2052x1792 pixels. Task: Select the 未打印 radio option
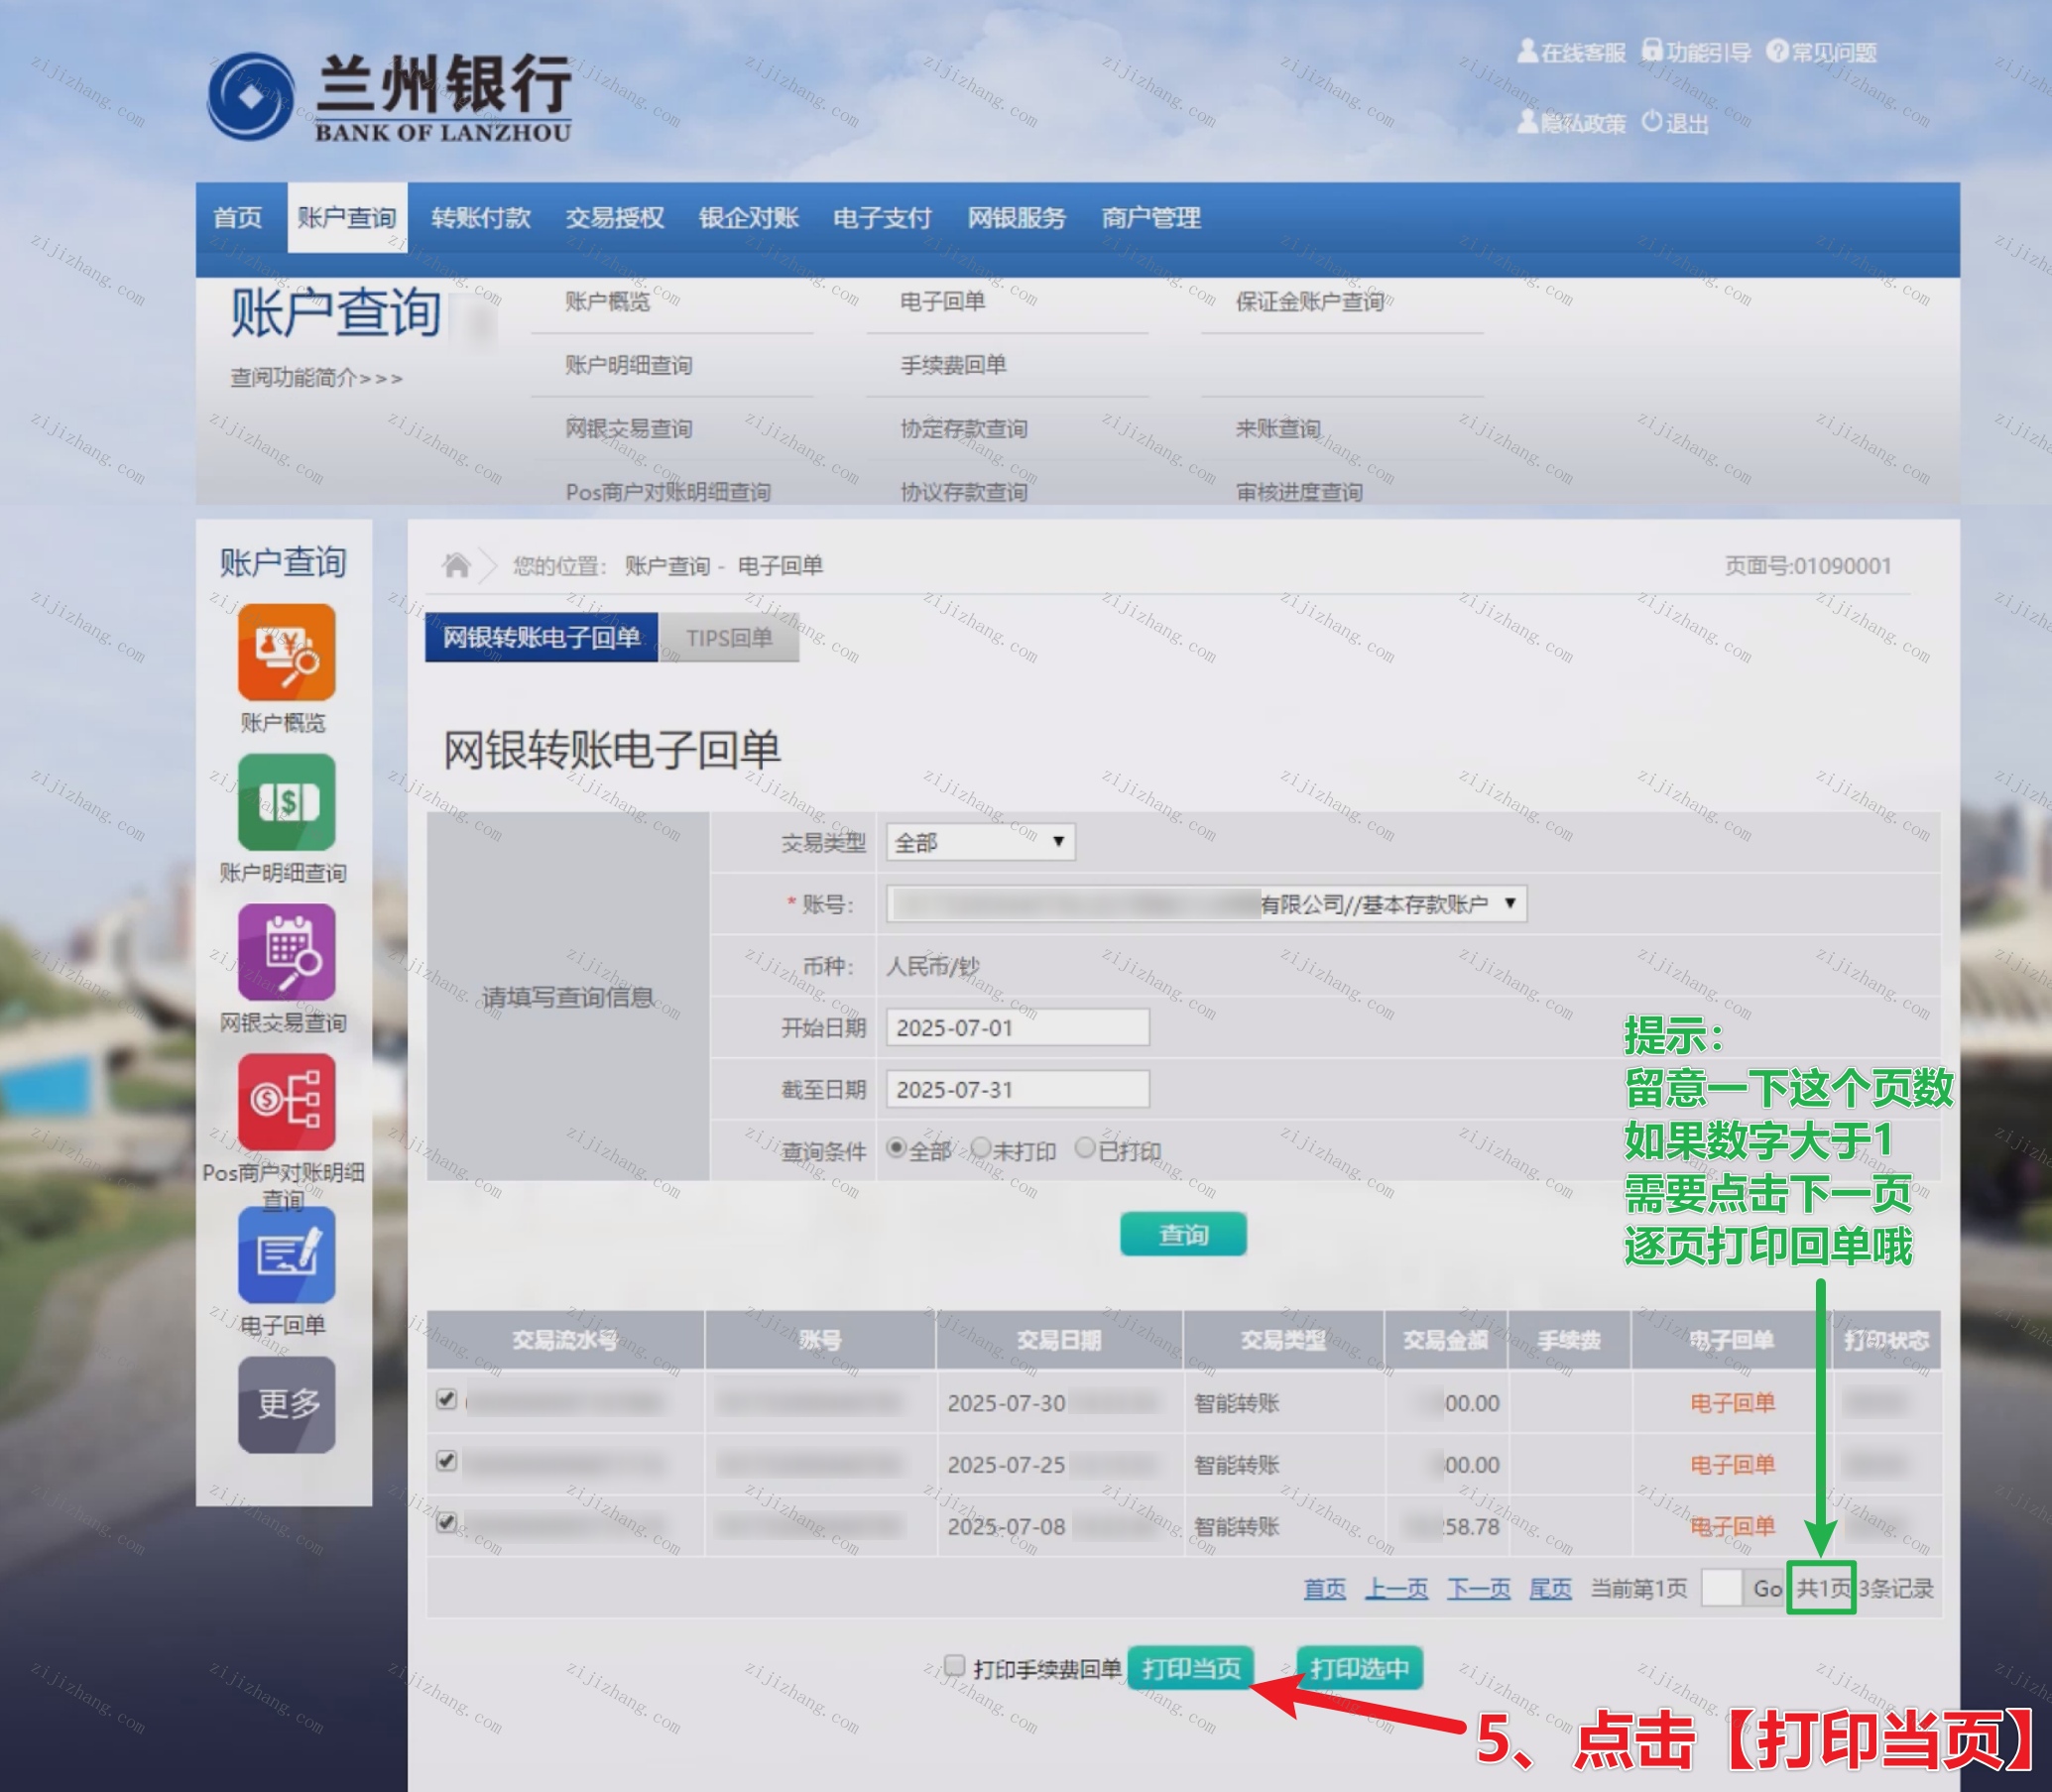point(981,1148)
